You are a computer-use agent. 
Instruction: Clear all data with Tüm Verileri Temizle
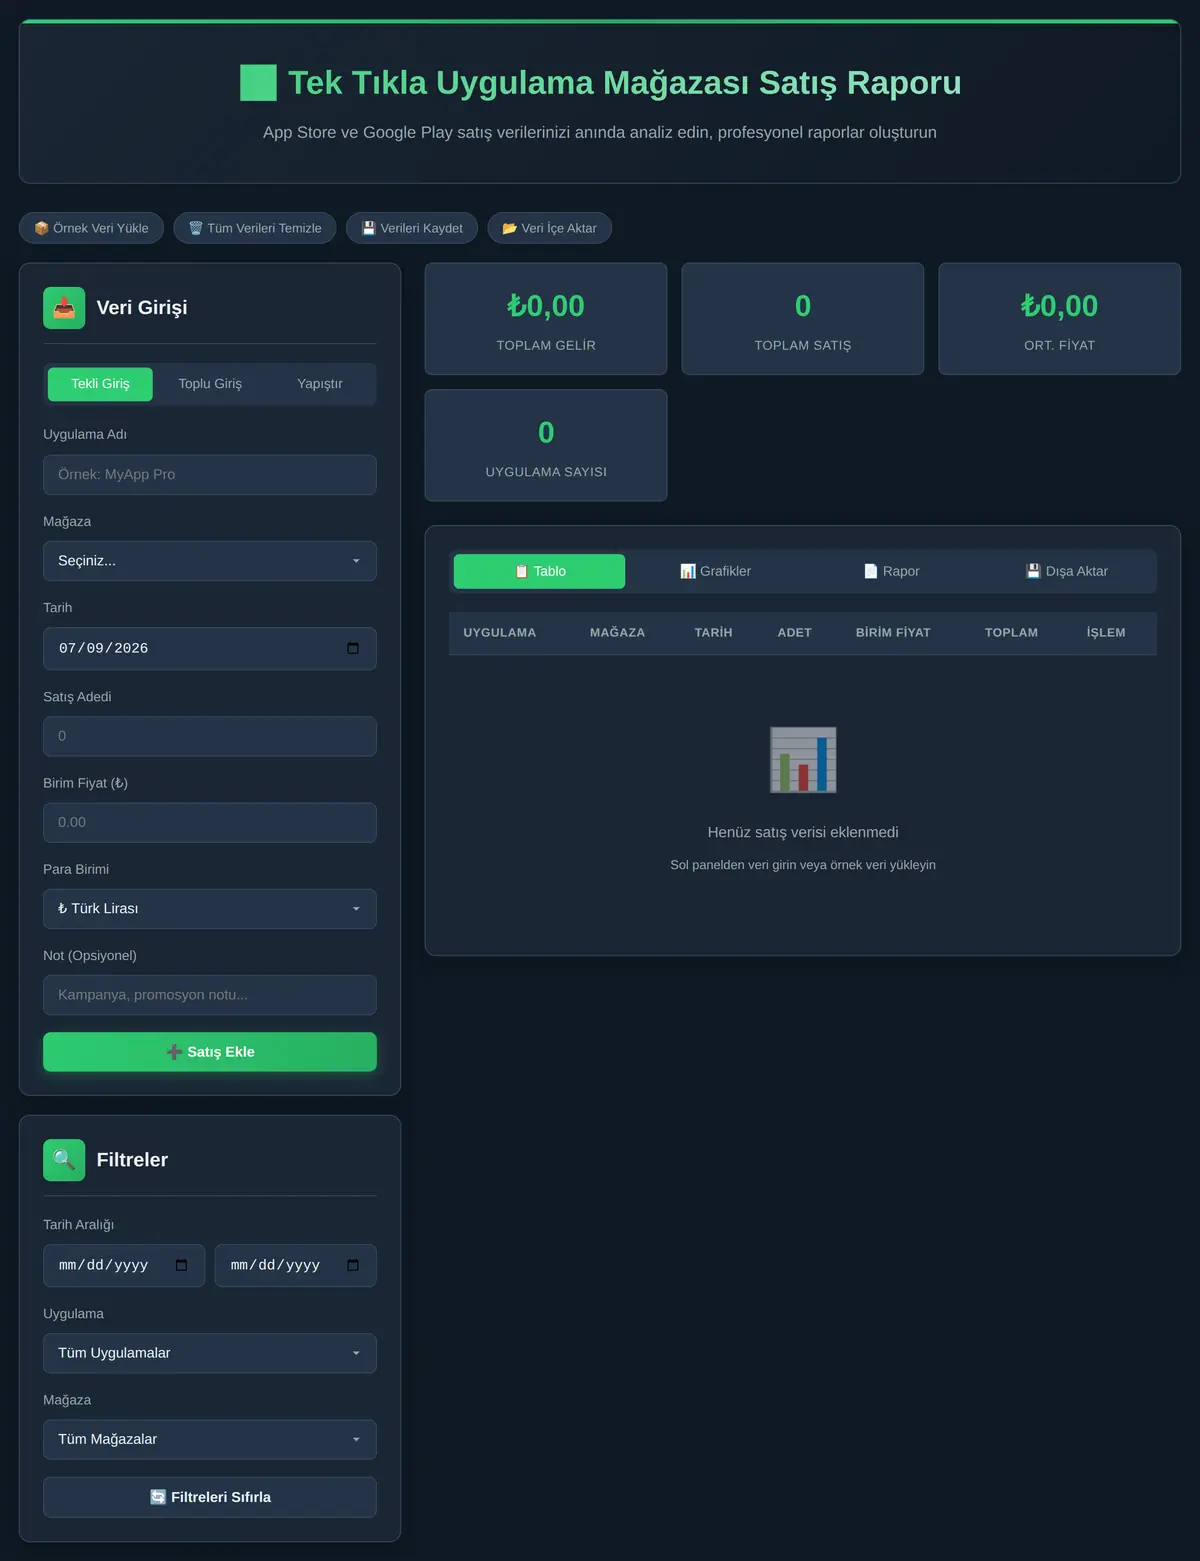click(255, 228)
